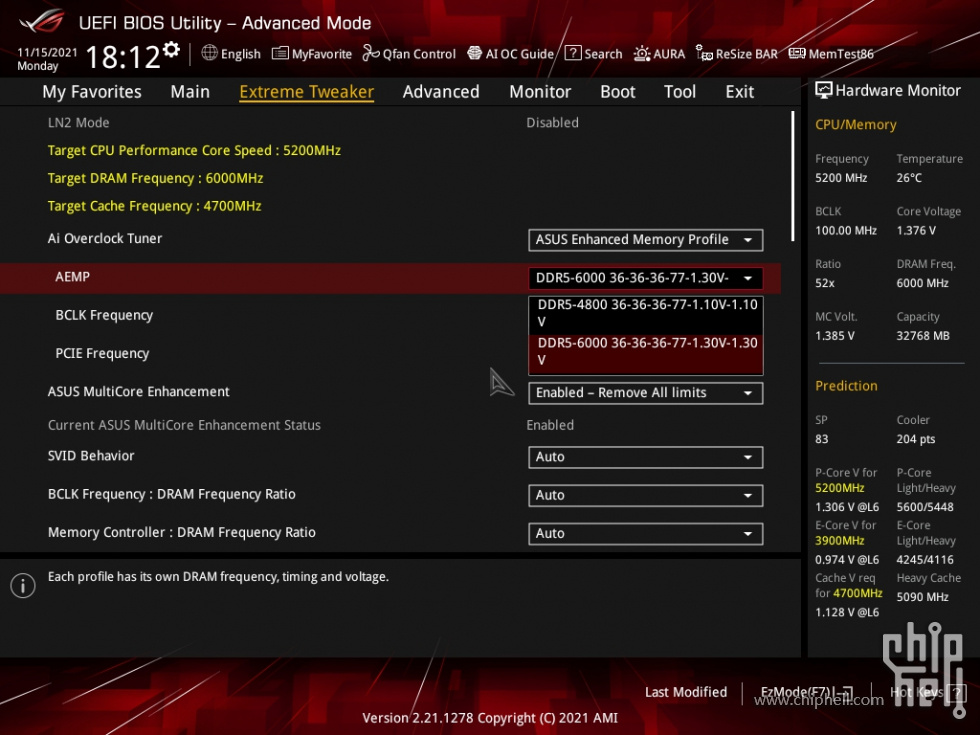The height and width of the screenshot is (735, 980).
Task: Select the BCLK Frequency row
Action: (x=104, y=316)
